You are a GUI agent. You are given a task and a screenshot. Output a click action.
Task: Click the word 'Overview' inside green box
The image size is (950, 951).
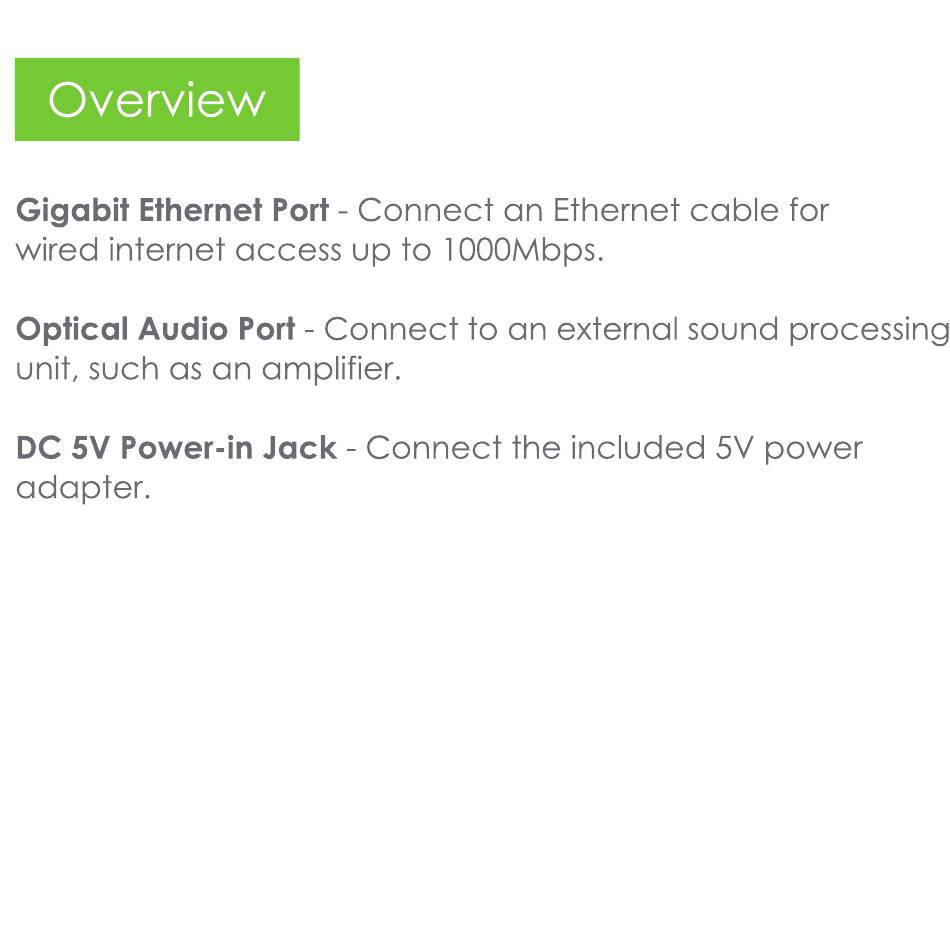coord(157,100)
